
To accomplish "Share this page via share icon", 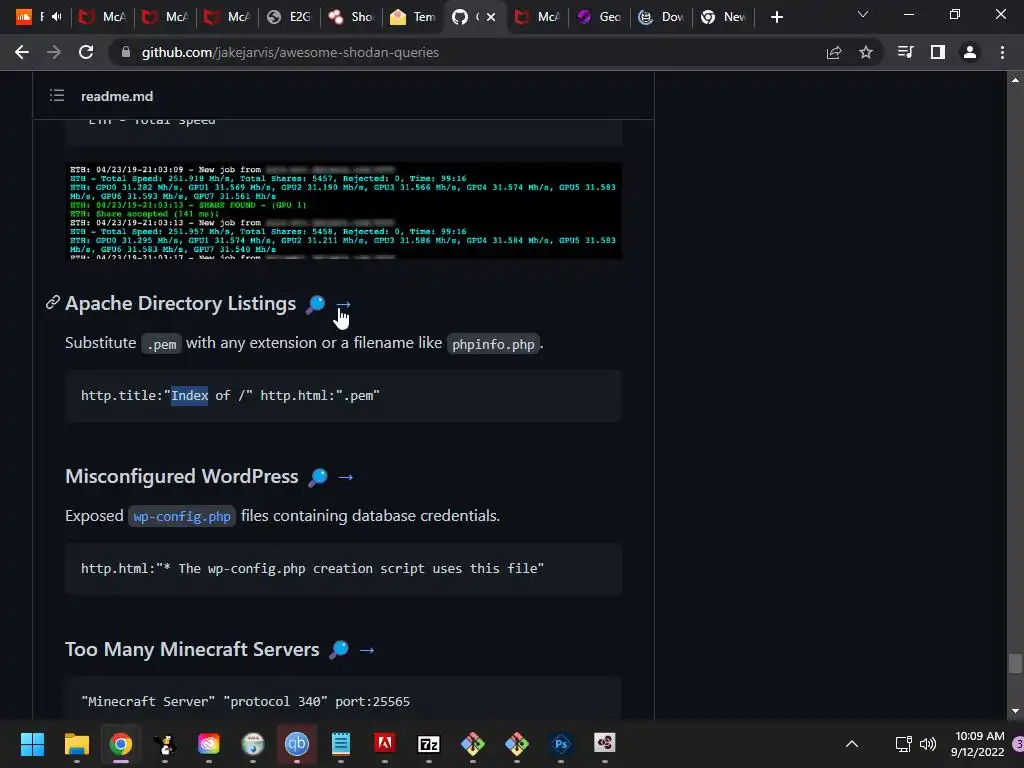I will click(x=834, y=52).
